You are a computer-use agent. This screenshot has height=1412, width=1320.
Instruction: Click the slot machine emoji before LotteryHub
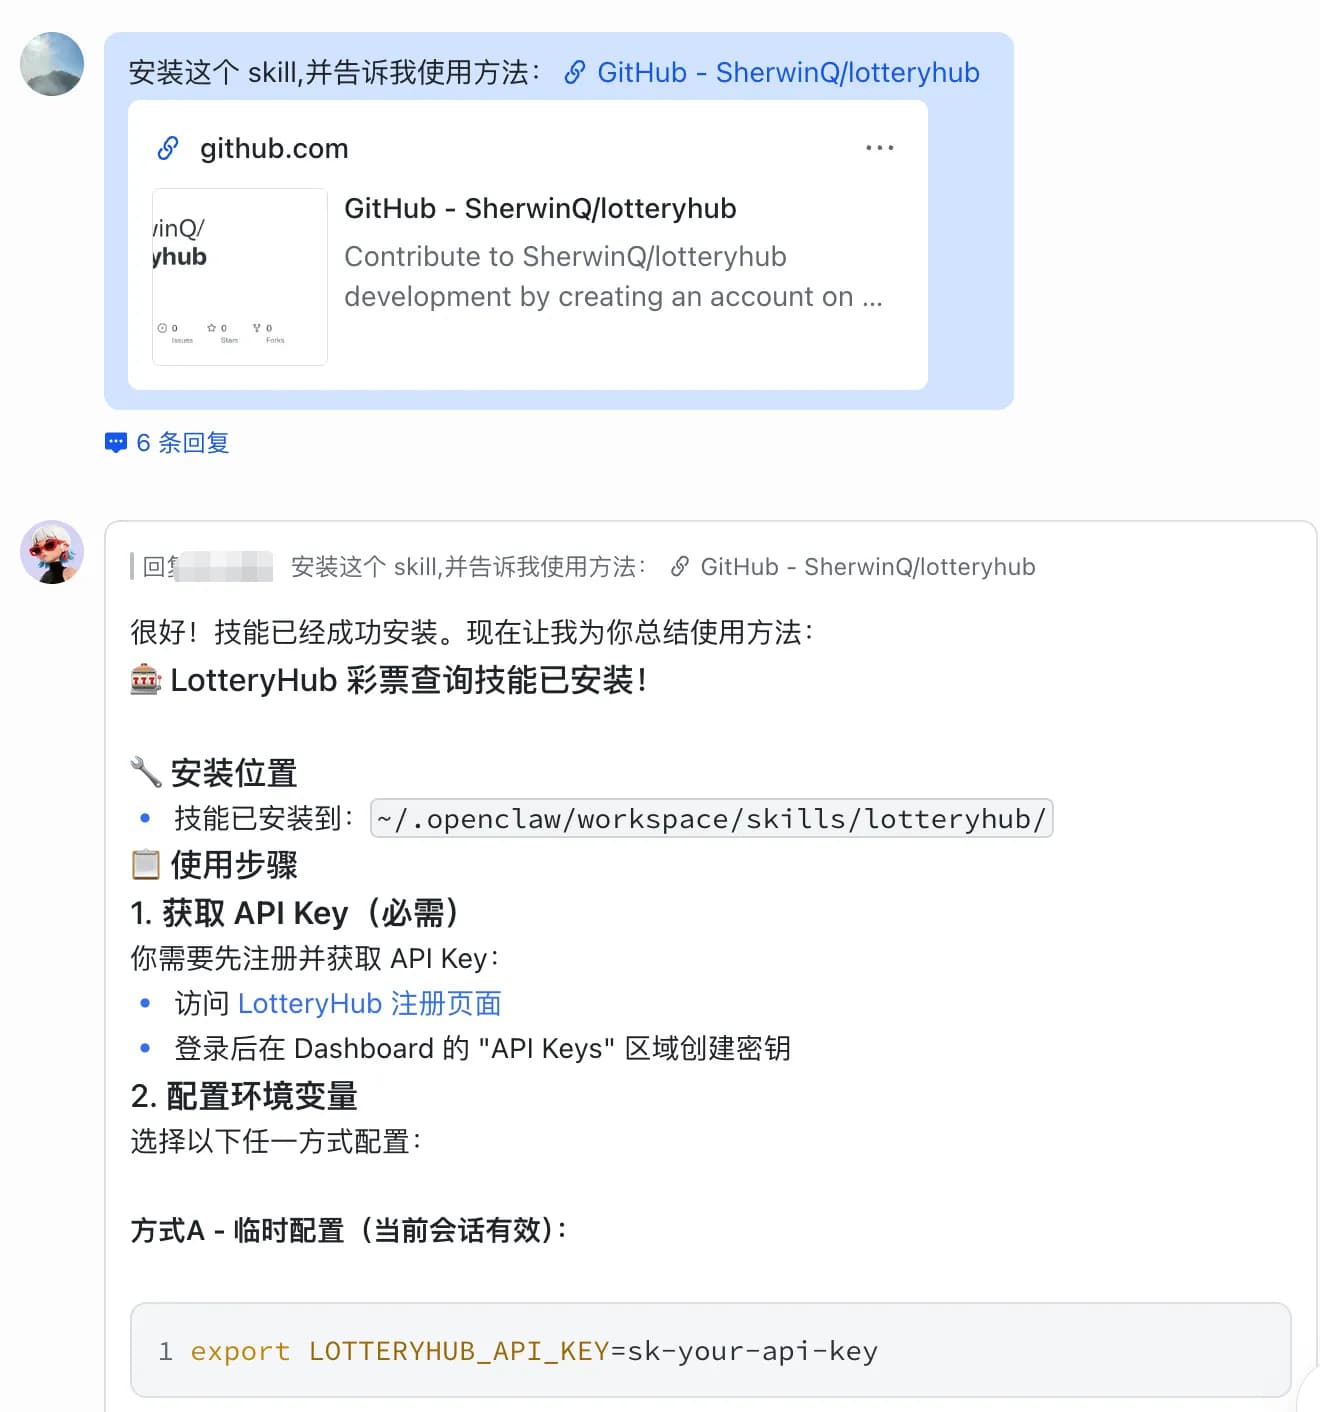tap(146, 680)
